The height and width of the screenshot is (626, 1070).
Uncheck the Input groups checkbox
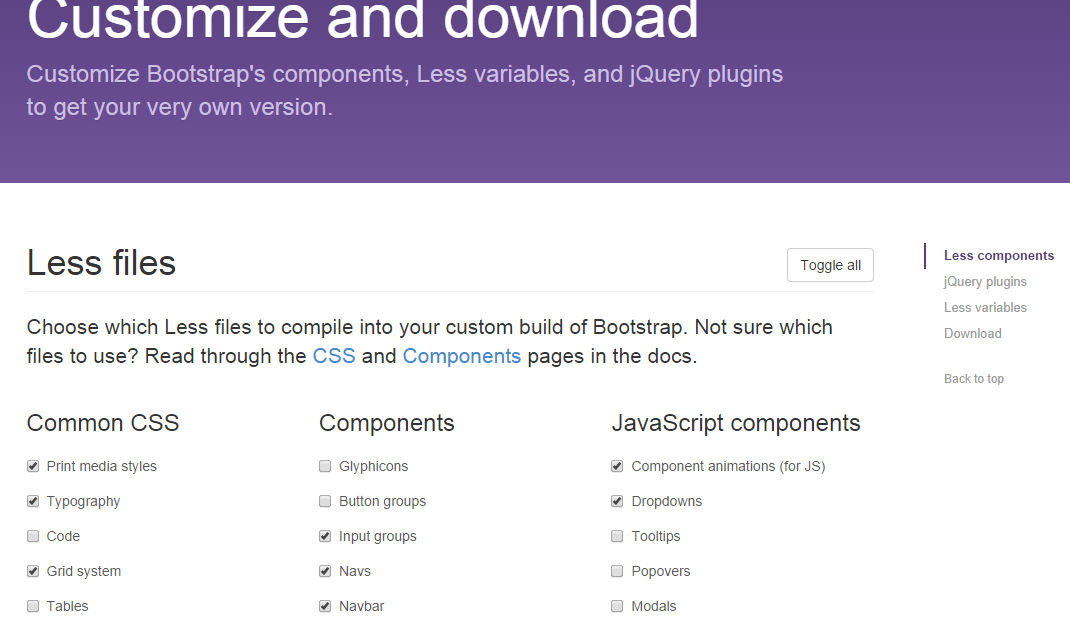325,536
